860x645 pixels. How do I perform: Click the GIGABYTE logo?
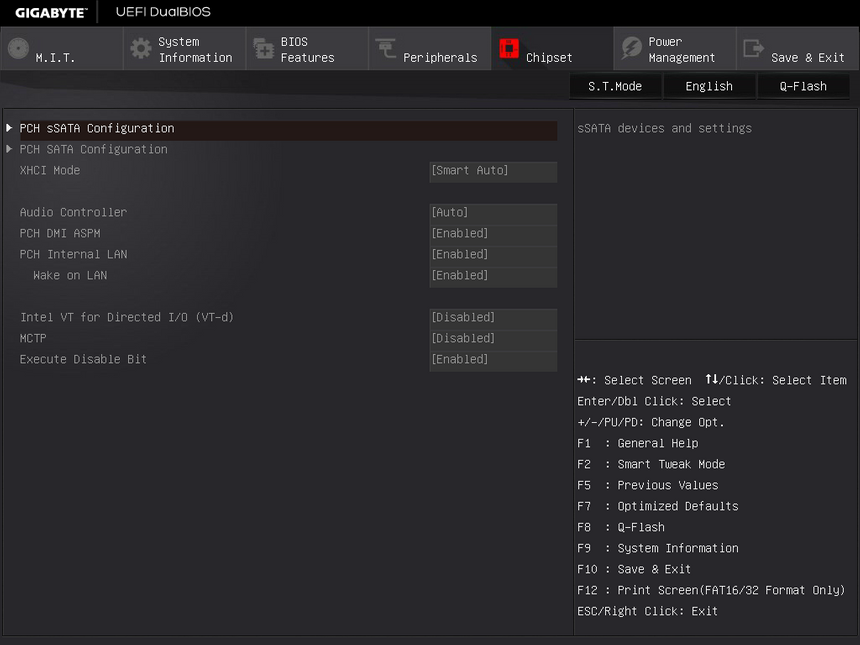(x=51, y=12)
